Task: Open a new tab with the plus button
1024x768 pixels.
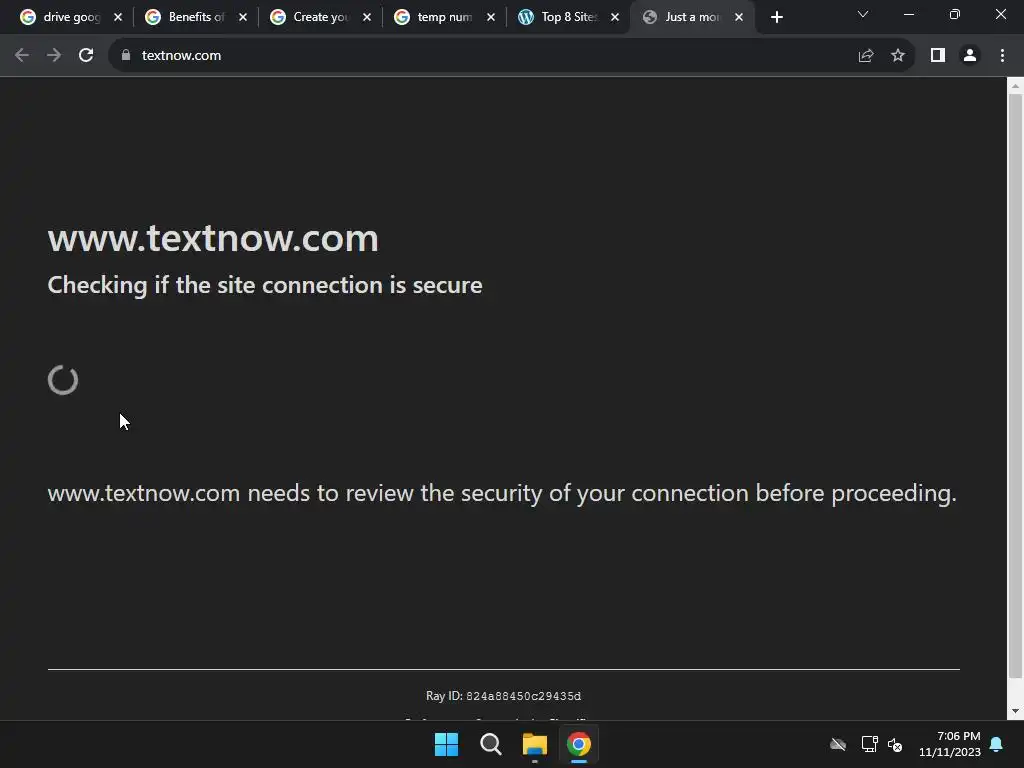Action: [776, 18]
